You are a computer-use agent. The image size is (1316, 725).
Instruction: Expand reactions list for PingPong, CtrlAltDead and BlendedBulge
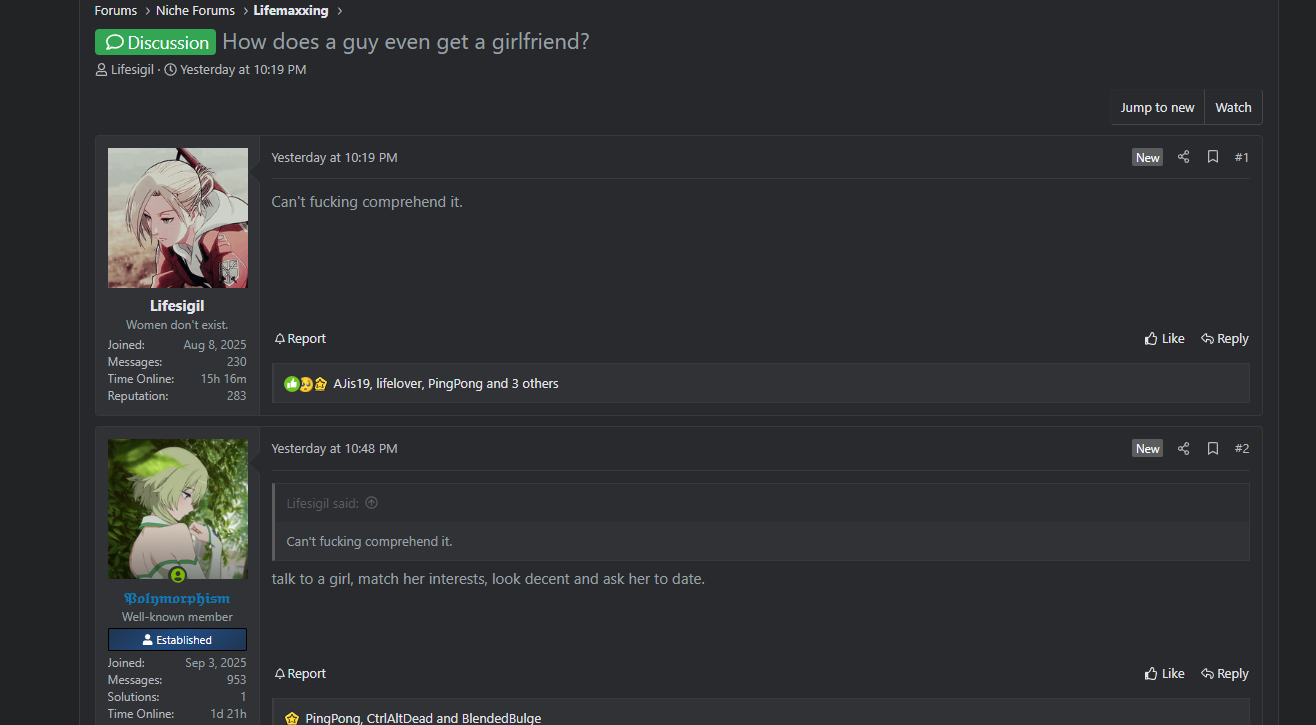click(423, 718)
